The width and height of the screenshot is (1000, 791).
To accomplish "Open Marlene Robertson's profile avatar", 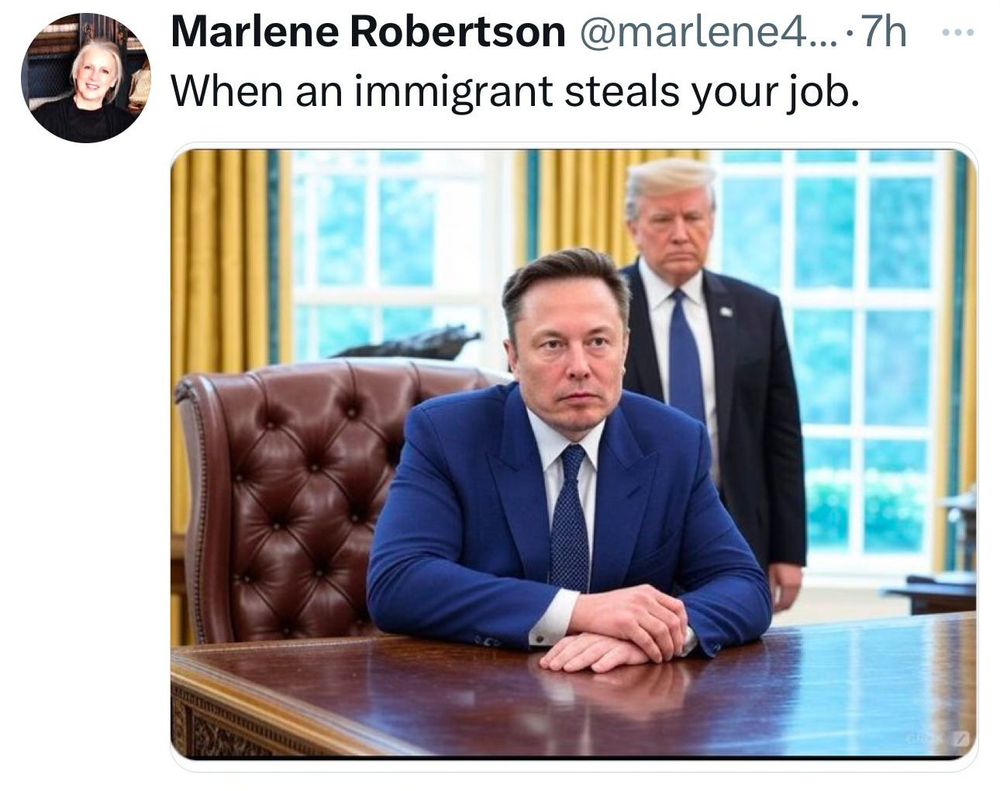I will click(85, 77).
